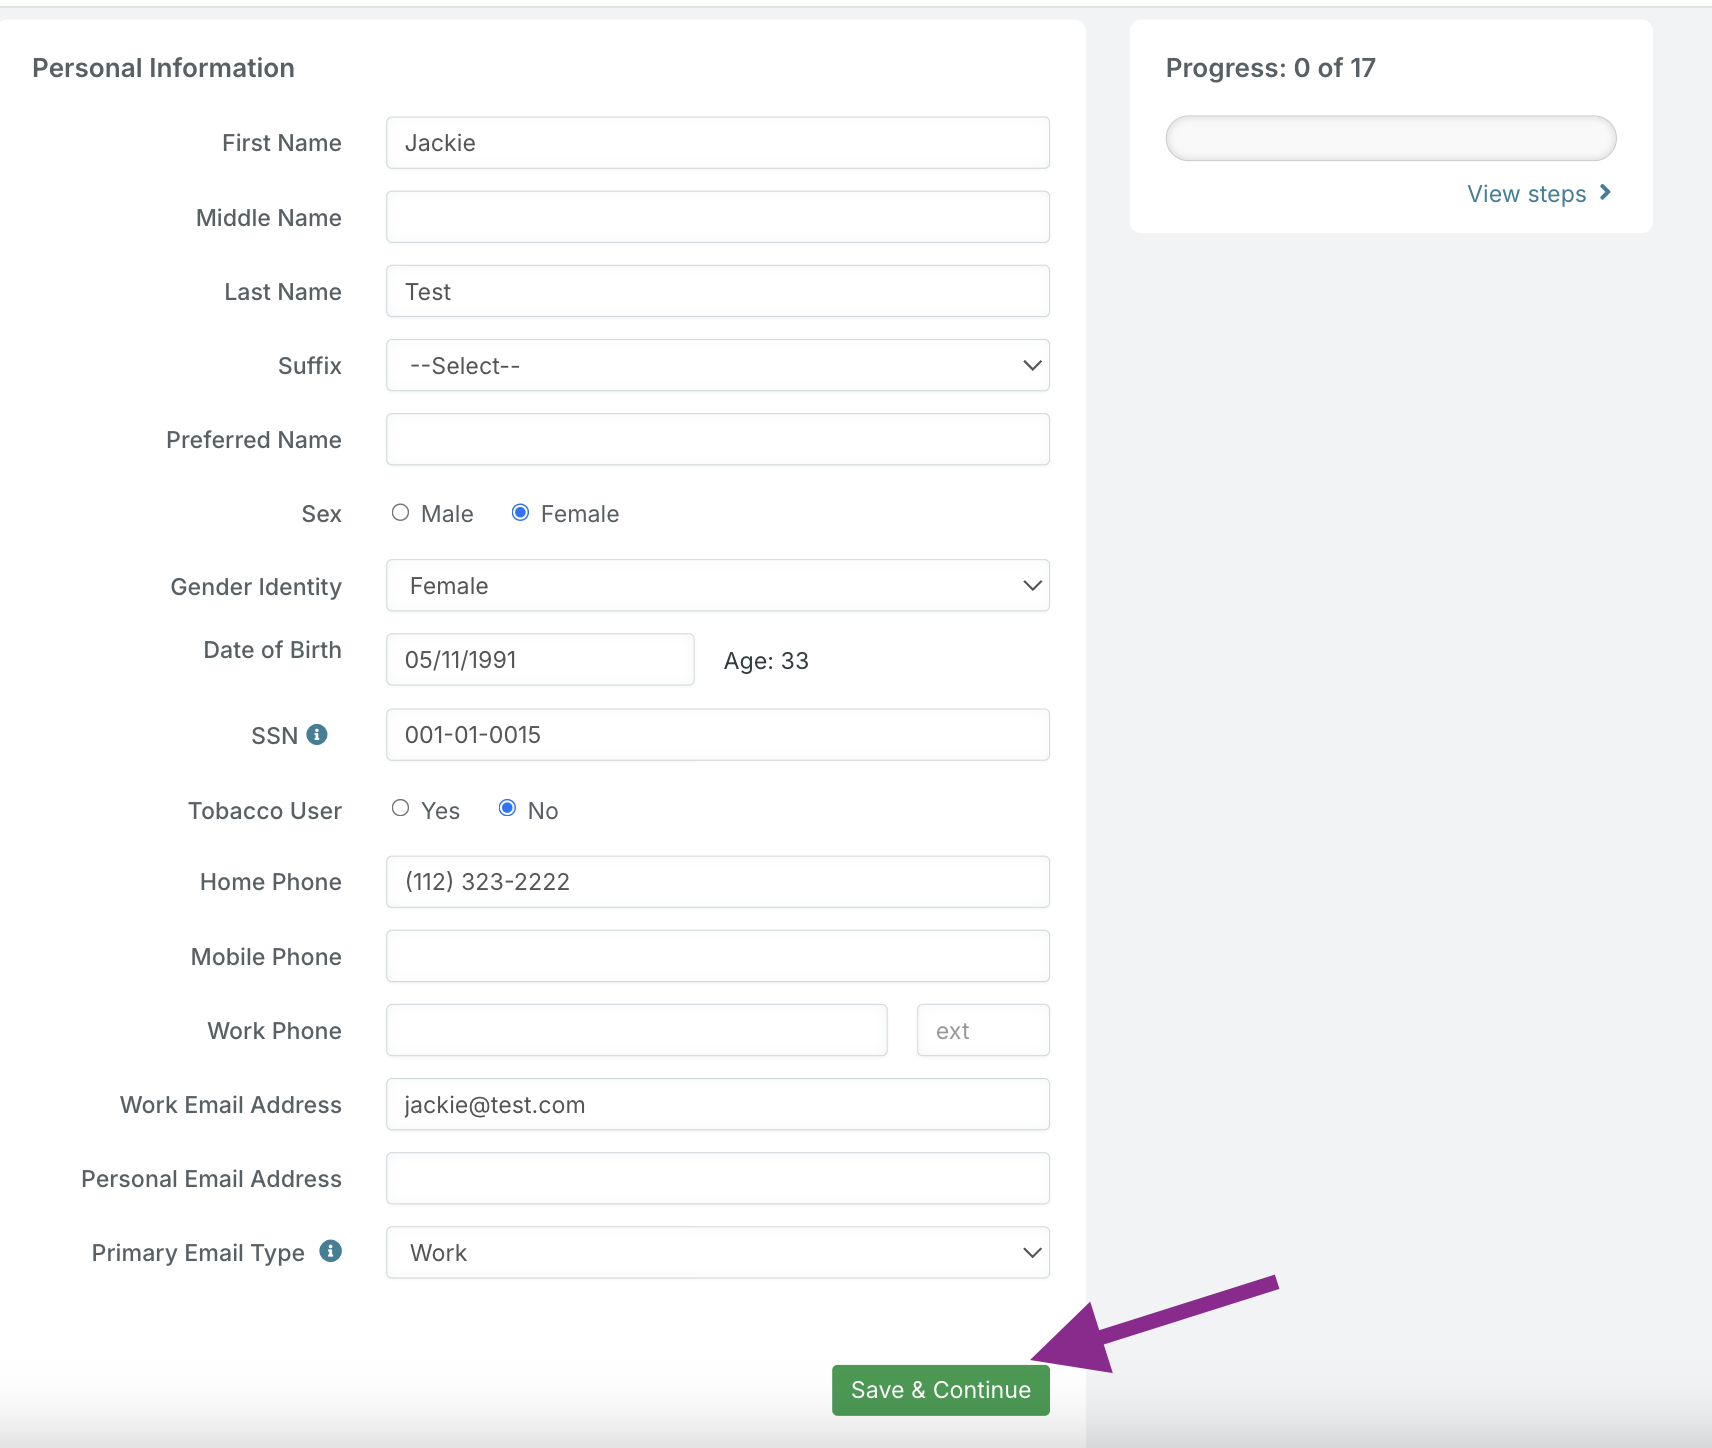Click into the Middle Name field
This screenshot has height=1448, width=1712.
pyautogui.click(x=717, y=218)
